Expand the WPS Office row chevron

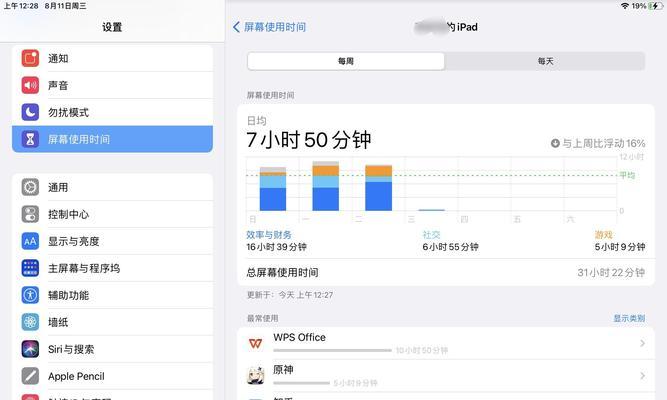coord(642,343)
